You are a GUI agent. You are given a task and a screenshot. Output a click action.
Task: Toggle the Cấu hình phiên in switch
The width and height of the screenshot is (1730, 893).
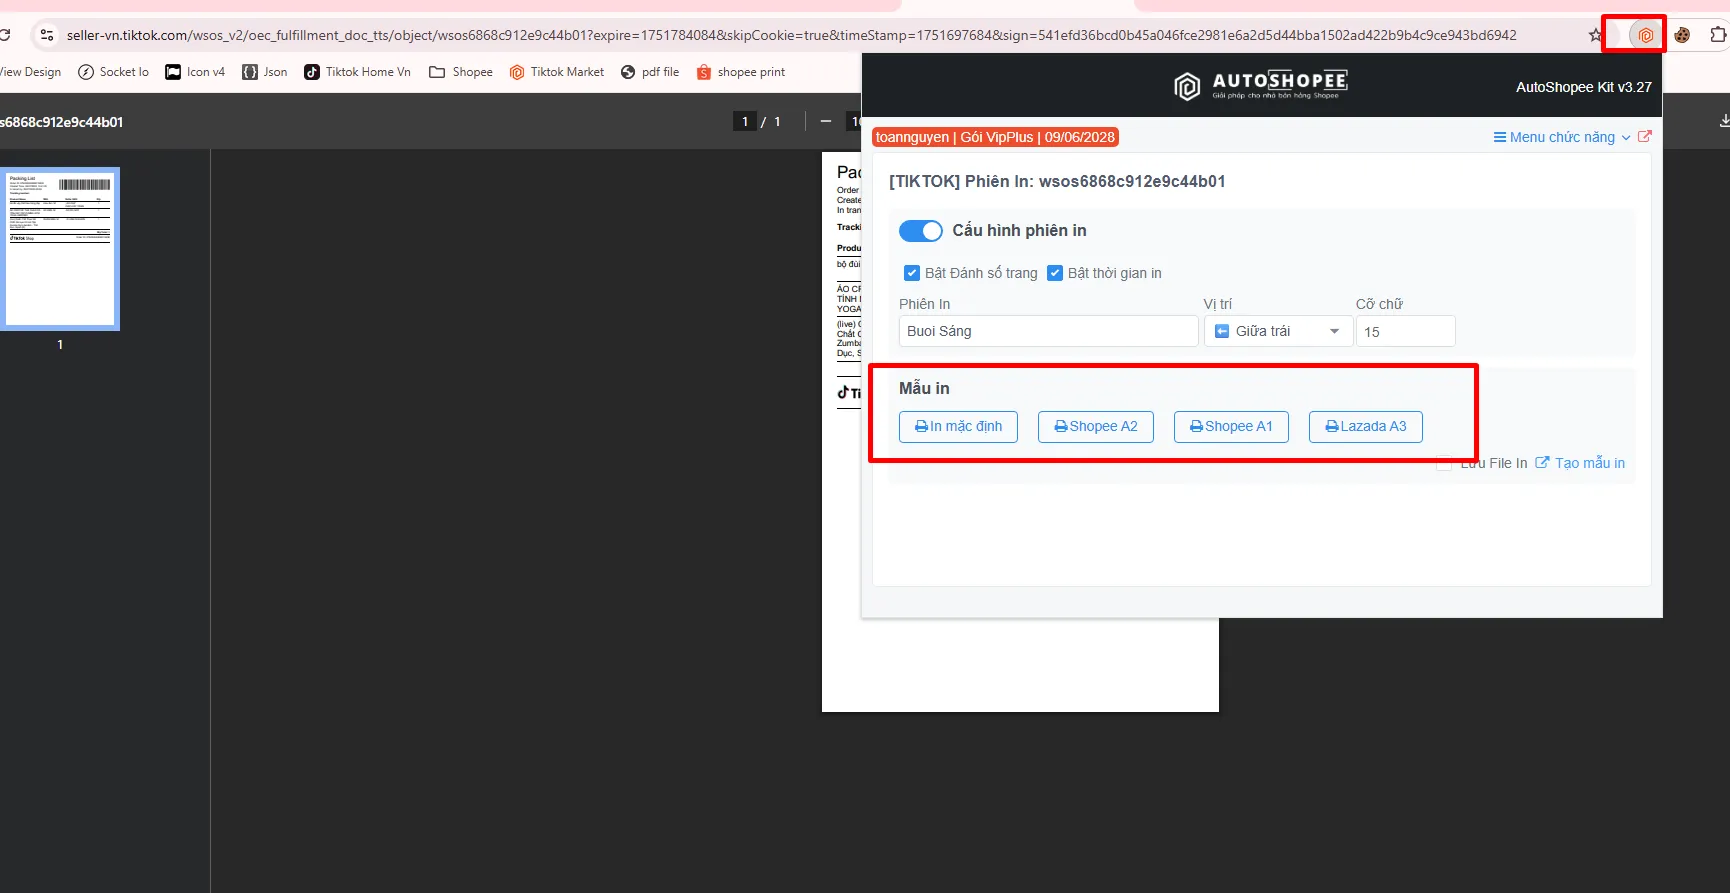tap(921, 231)
